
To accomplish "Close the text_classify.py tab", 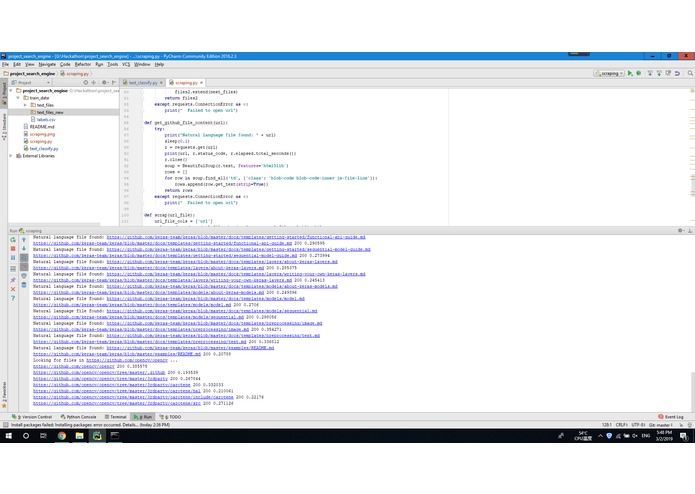I will [x=161, y=82].
